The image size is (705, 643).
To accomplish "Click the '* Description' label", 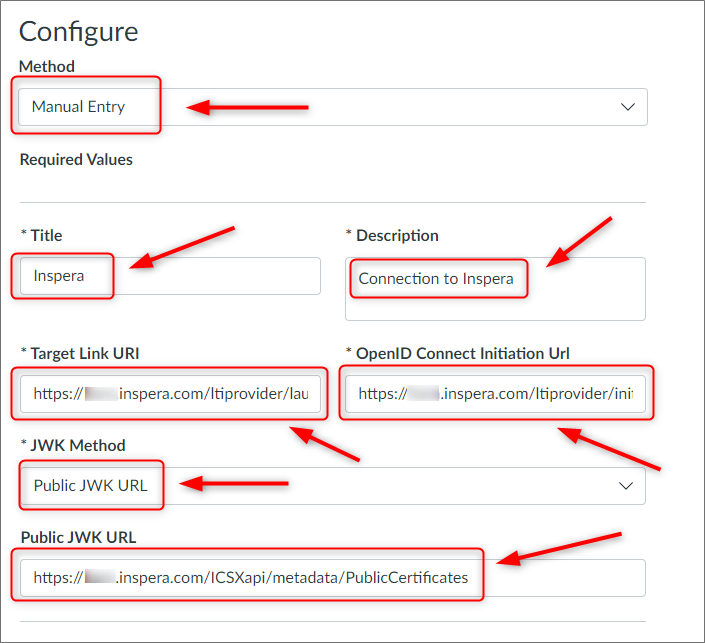I will (x=392, y=236).
